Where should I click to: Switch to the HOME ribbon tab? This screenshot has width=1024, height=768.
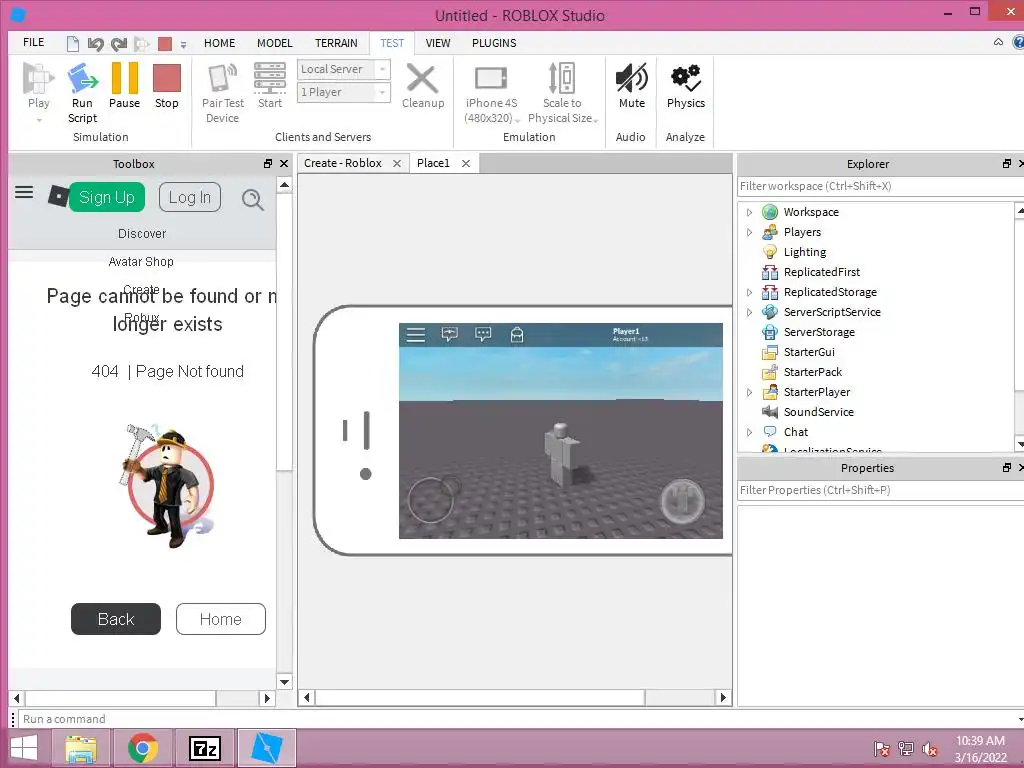[x=219, y=43]
